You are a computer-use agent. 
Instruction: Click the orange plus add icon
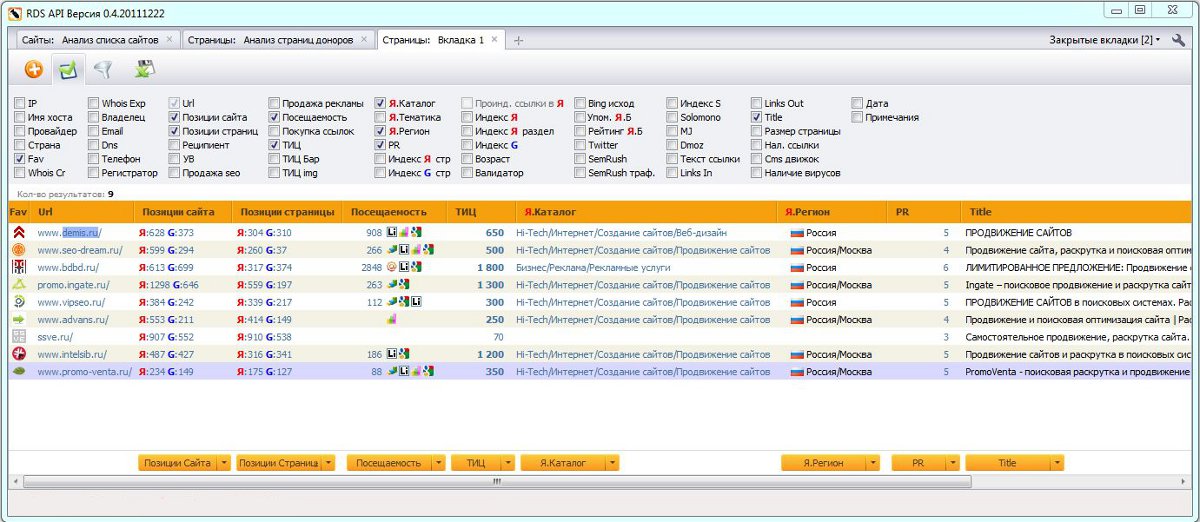click(x=34, y=70)
